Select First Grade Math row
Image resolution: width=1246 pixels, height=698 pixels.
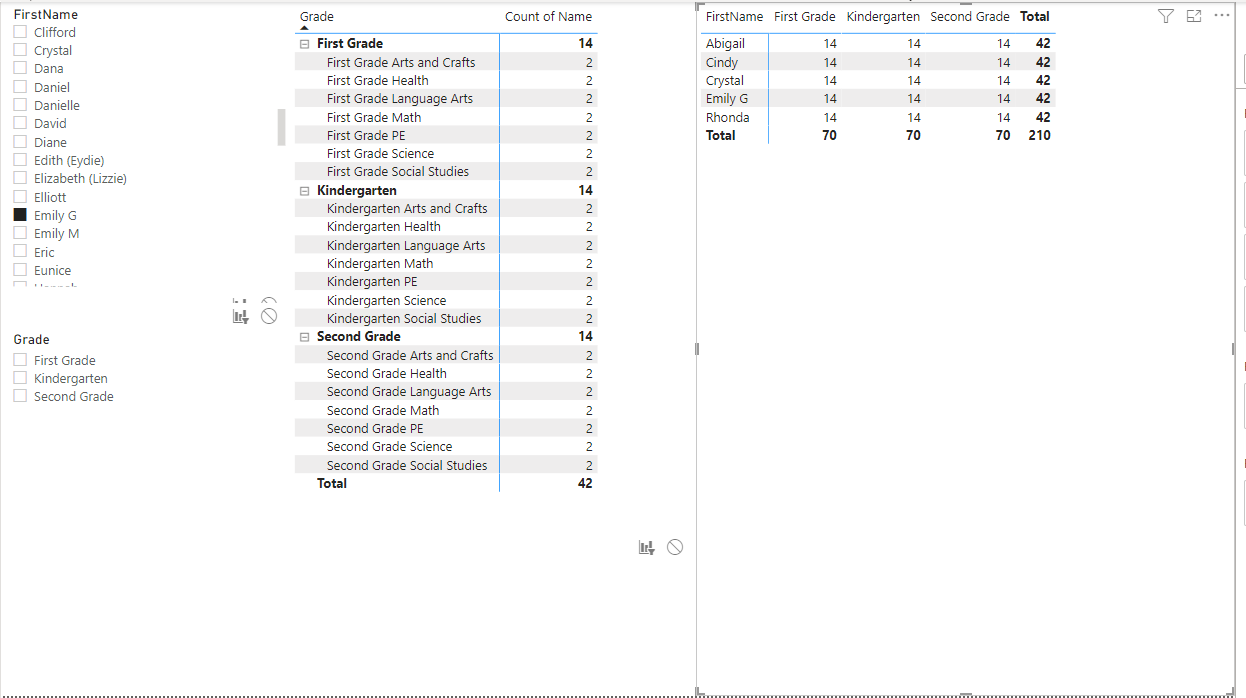[x=446, y=117]
